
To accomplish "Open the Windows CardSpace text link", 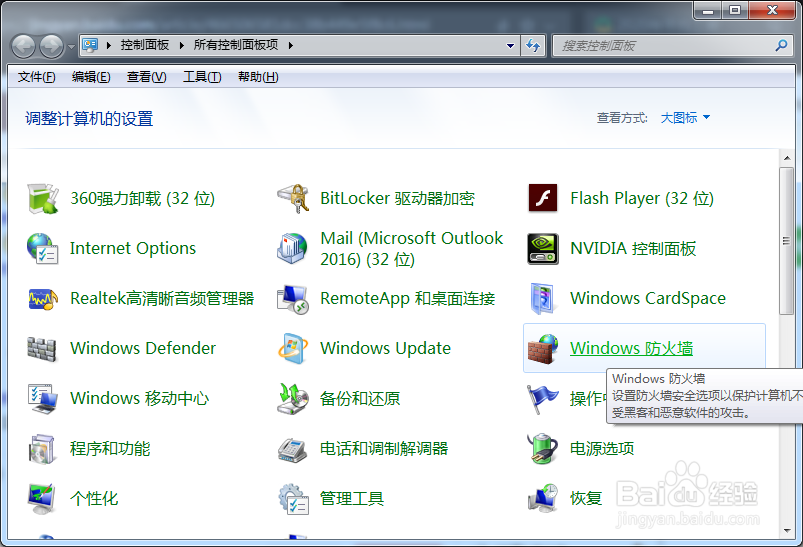I will click(x=648, y=299).
